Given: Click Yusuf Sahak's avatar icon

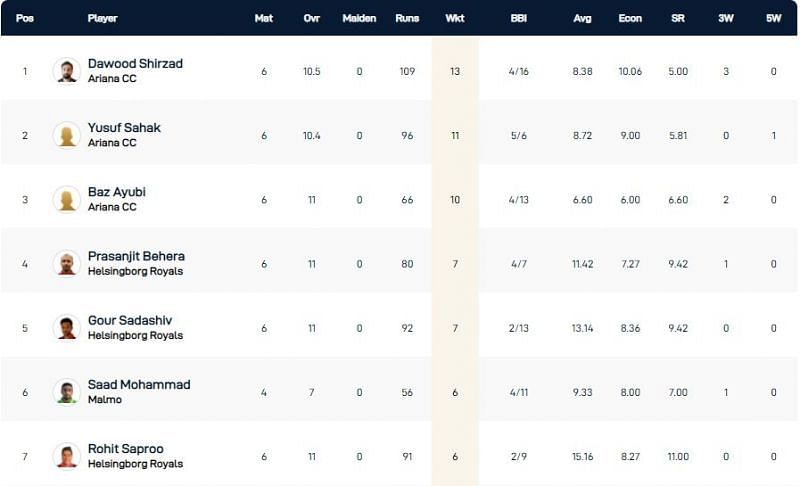Looking at the screenshot, I should (x=67, y=135).
